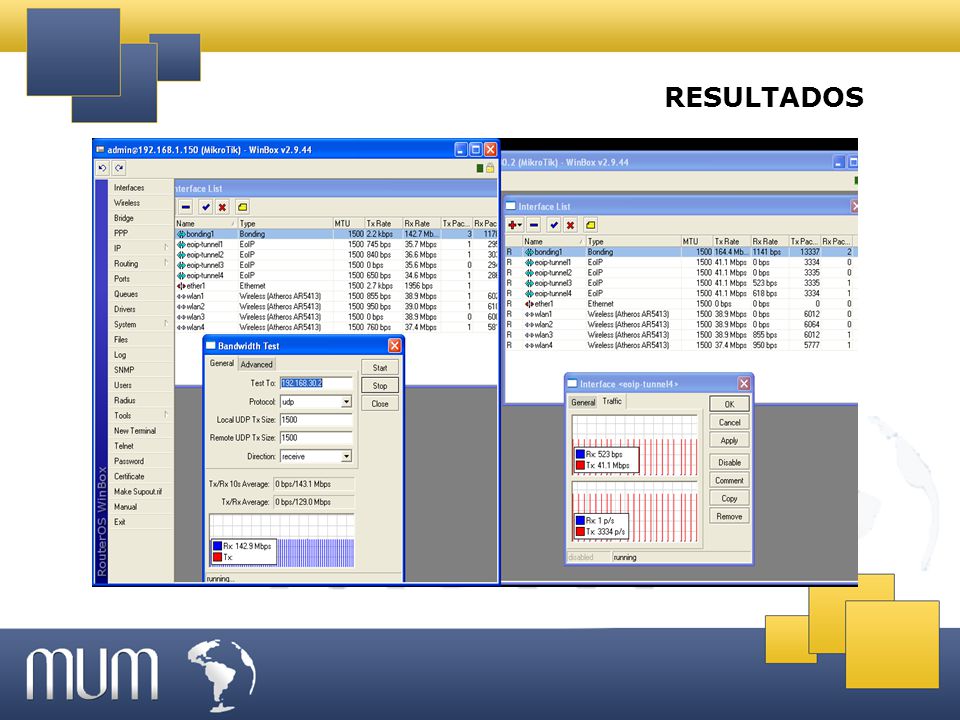Expand the System submenu arrow

[166, 324]
